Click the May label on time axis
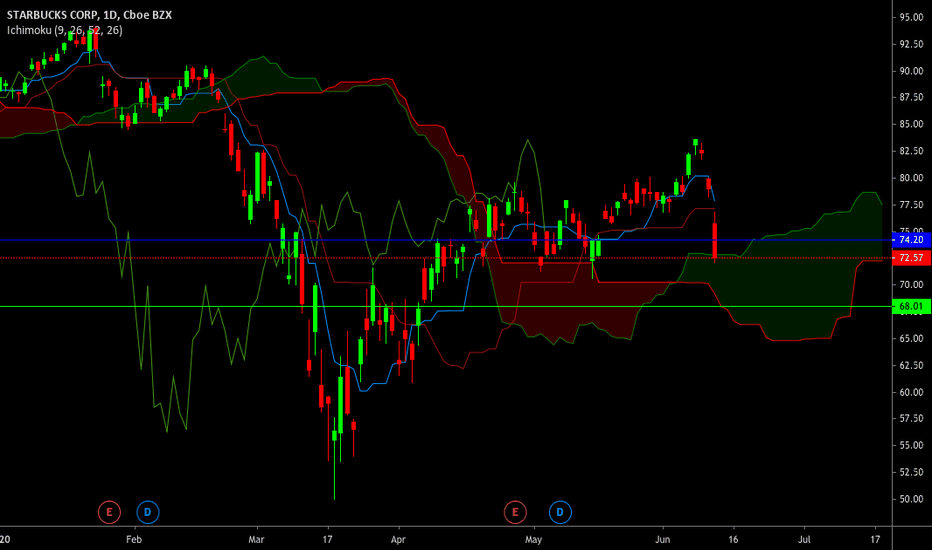The image size is (932, 550). (x=533, y=539)
